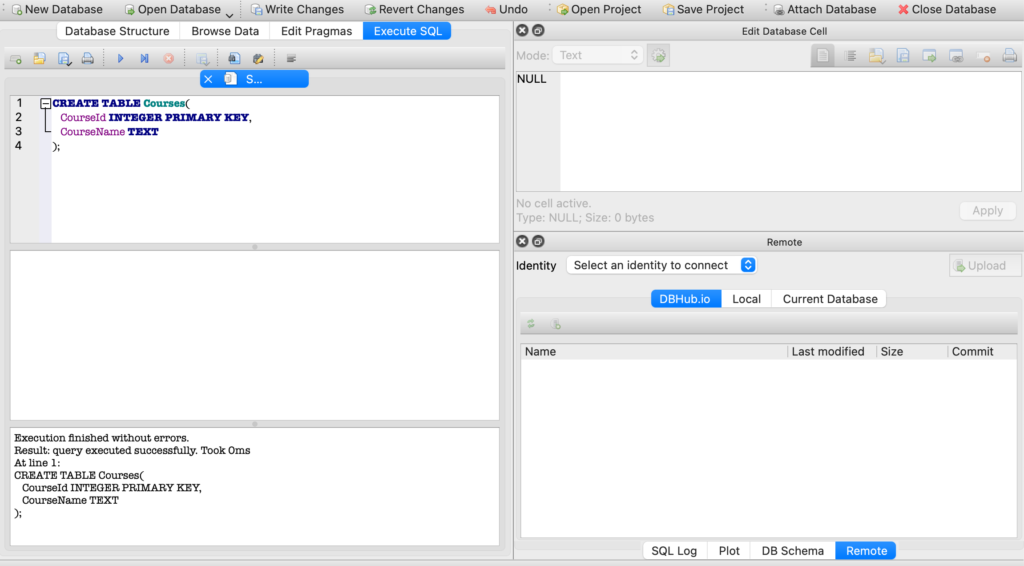Import cell data from file icon
Viewport: 1024px width, 566px height.
(x=876, y=56)
